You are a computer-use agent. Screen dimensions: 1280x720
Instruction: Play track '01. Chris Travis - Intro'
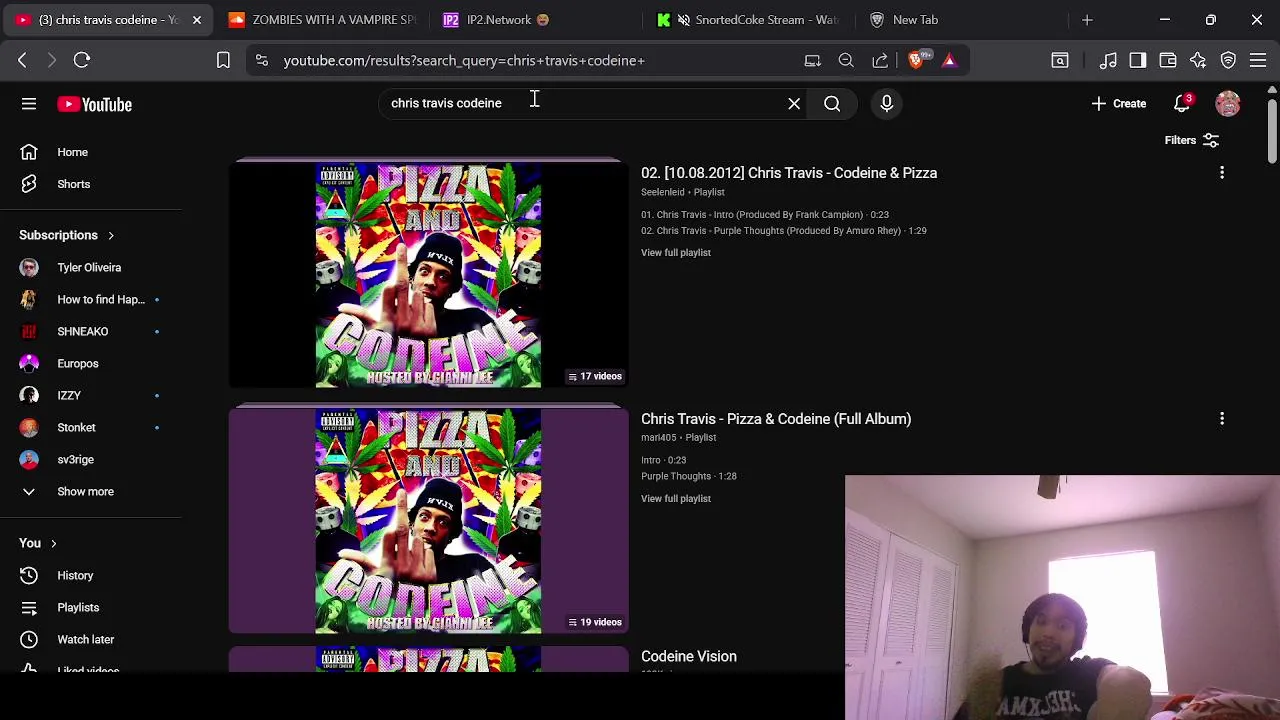click(x=765, y=214)
